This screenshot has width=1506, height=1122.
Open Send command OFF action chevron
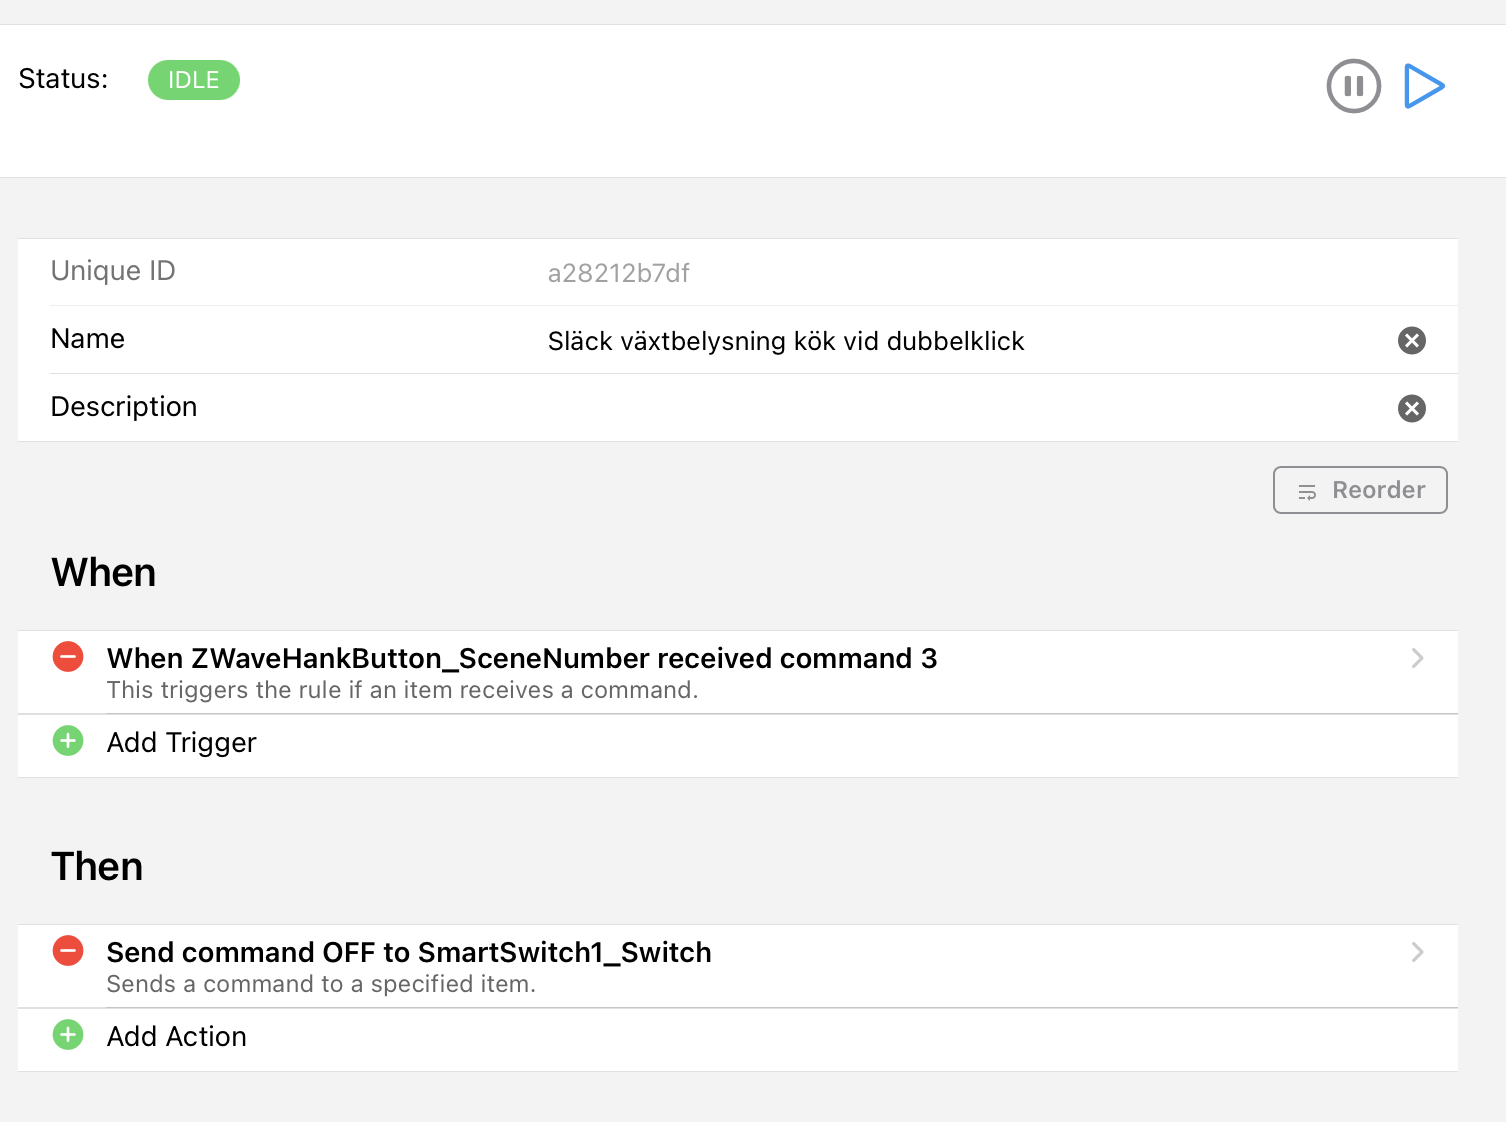pos(1417,952)
